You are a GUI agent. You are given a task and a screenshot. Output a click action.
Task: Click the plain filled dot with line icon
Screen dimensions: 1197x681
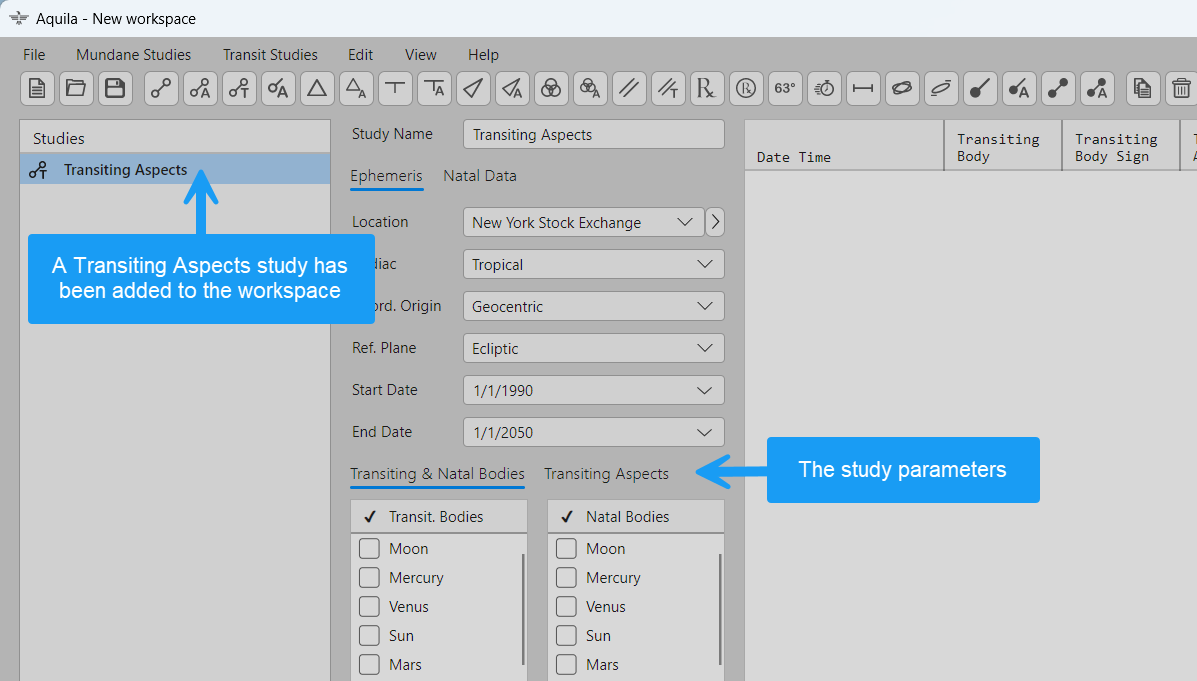tap(979, 89)
